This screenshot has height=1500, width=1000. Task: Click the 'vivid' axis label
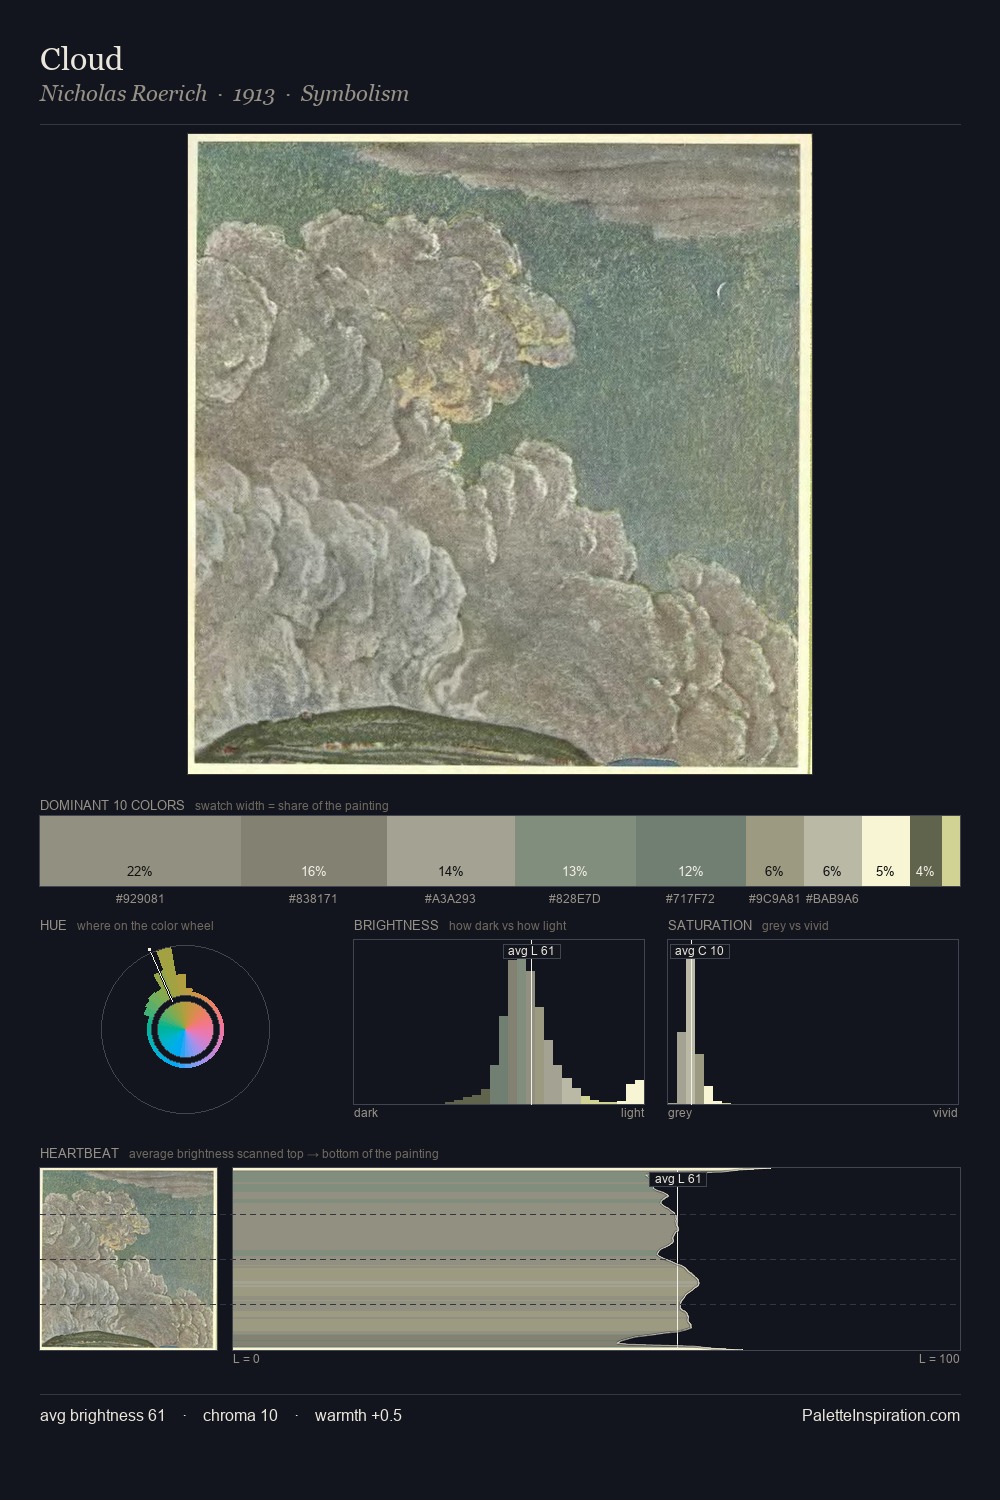[x=945, y=1113]
